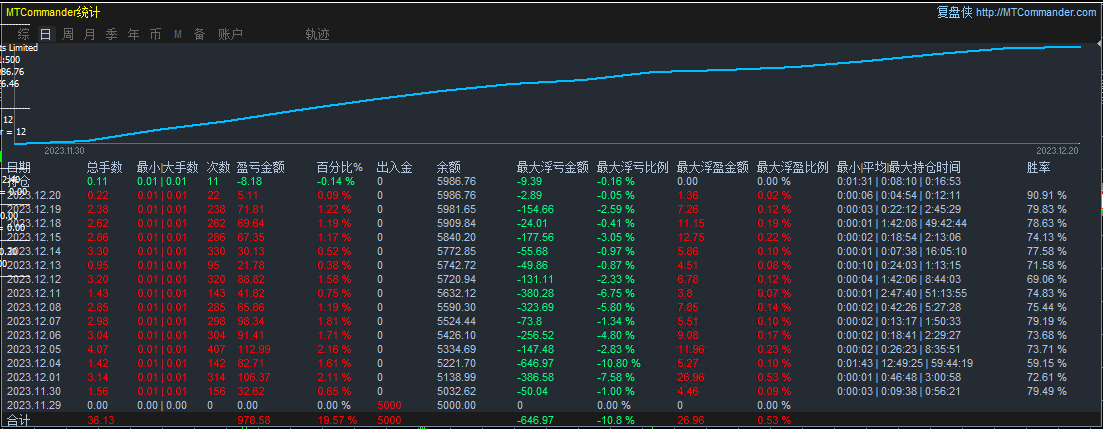Select the M tab
The image size is (1103, 429).
point(177,34)
